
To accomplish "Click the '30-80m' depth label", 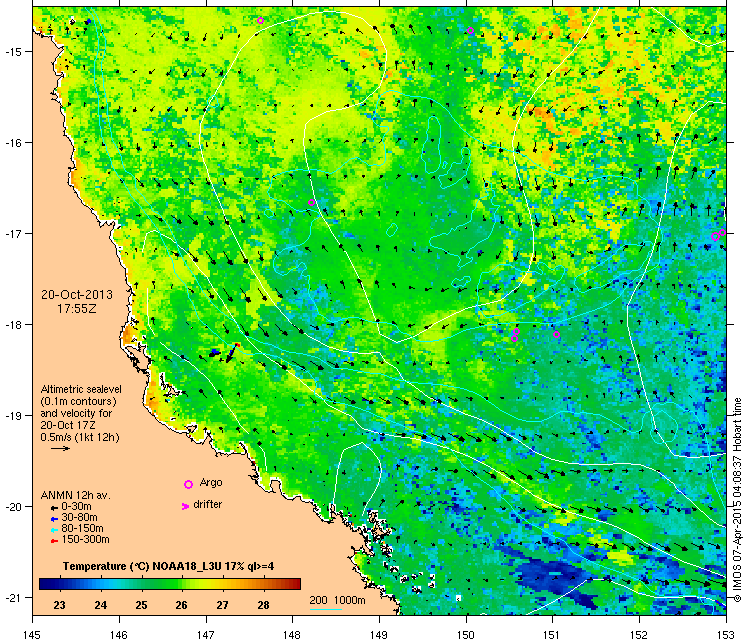I will 79,518.
